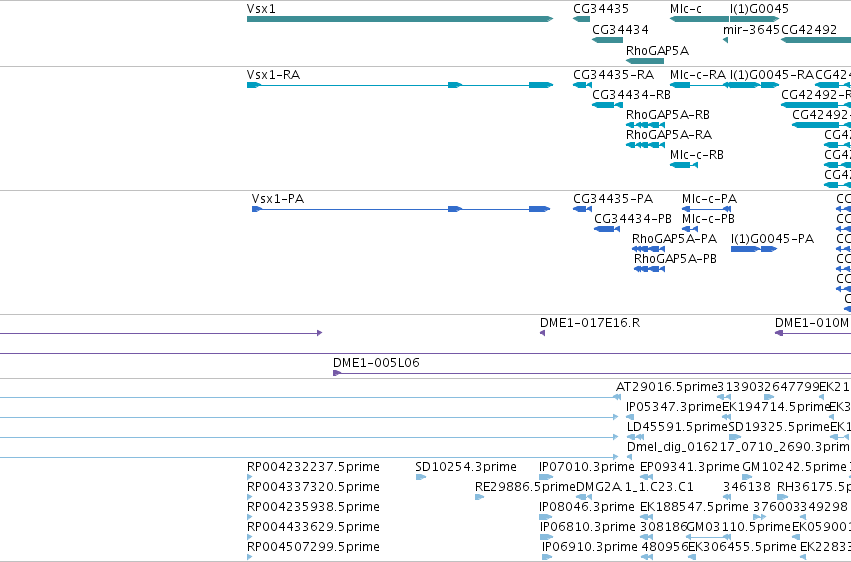Viewport: 851px width, 562px height.
Task: Click the CG34435-RA transcript
Action: 582,85
